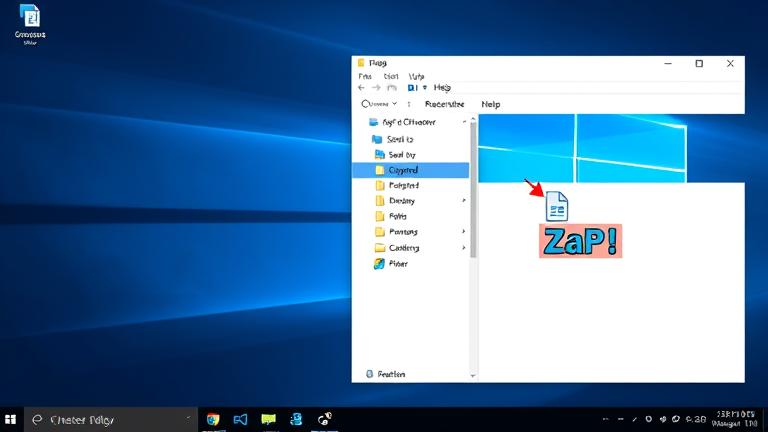Select the document file icon in the content pane
768x432 pixels.
tap(557, 206)
